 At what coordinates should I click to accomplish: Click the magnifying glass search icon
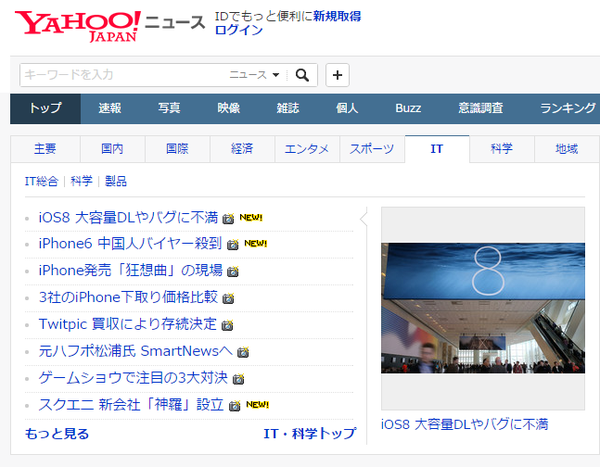point(302,75)
